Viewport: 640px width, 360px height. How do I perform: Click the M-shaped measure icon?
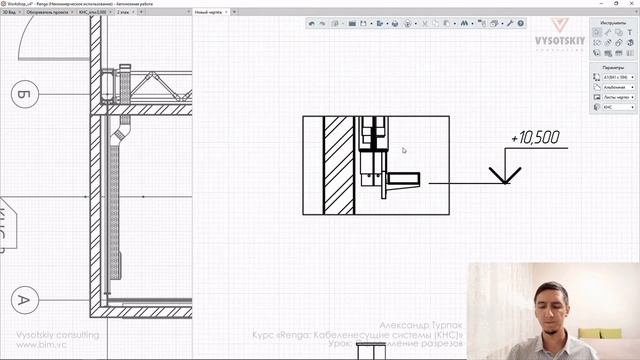[x=464, y=24]
